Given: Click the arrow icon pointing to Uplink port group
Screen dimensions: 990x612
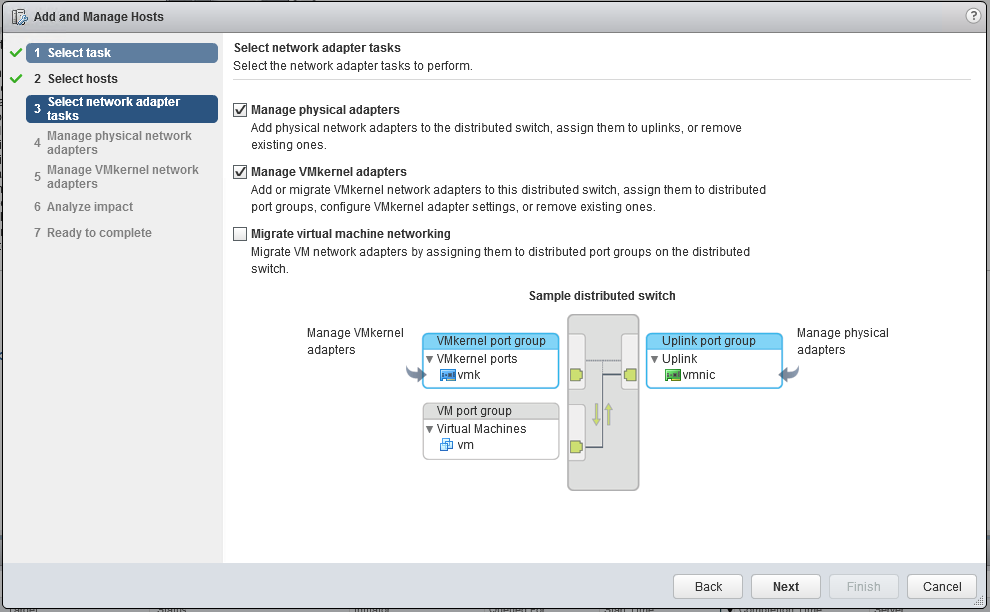Looking at the screenshot, I should [789, 373].
